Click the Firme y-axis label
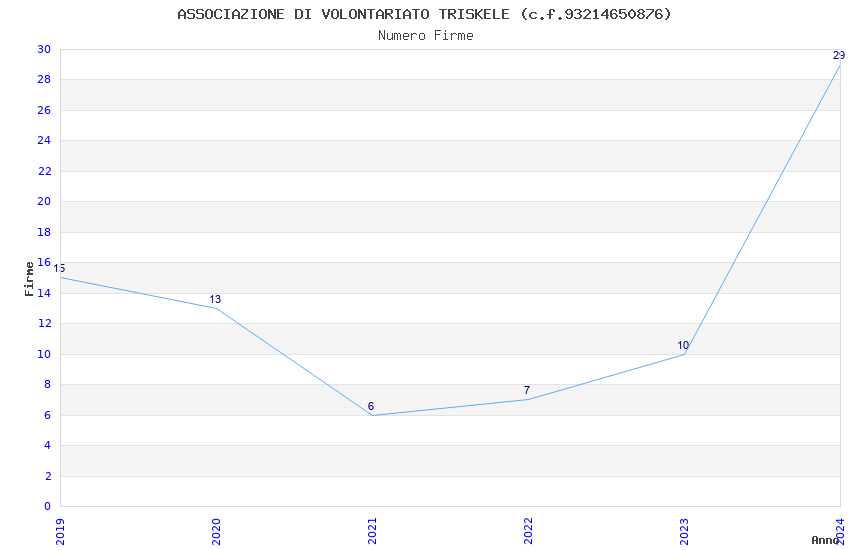 [x=29, y=279]
